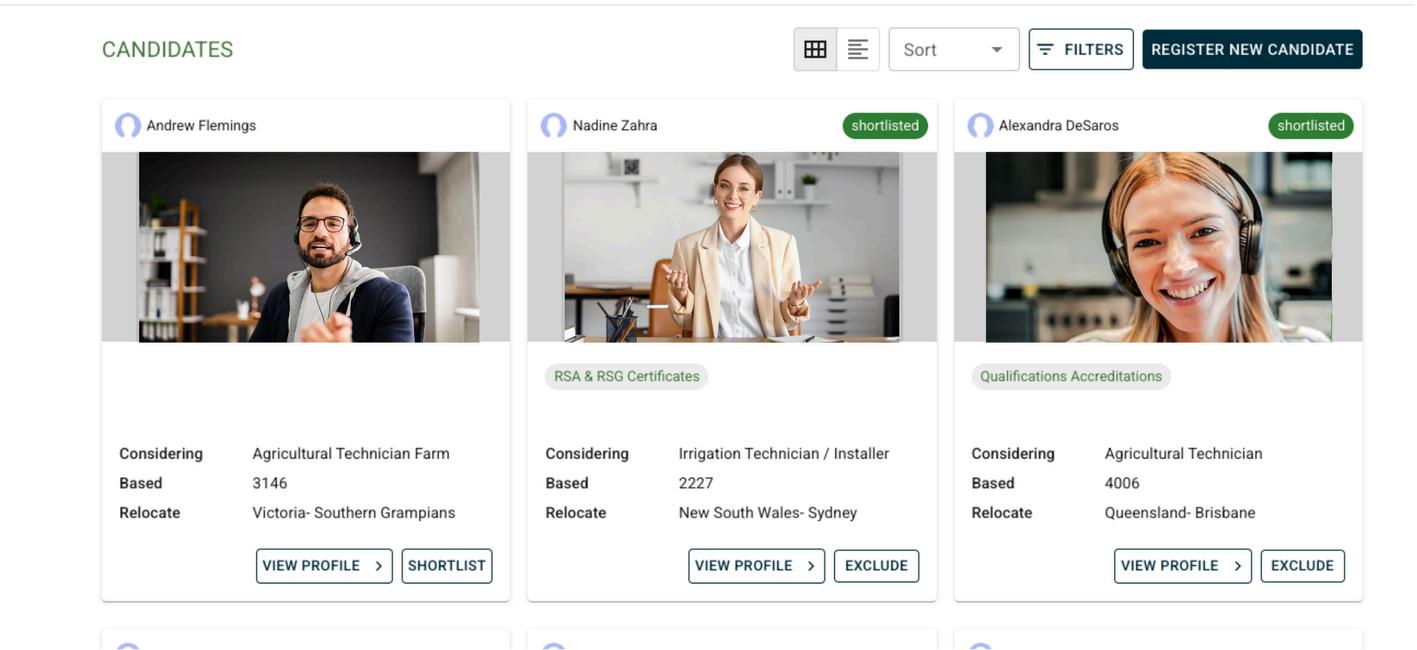Click Nadine Zahra avatar icon
1417x650 pixels.
point(554,126)
